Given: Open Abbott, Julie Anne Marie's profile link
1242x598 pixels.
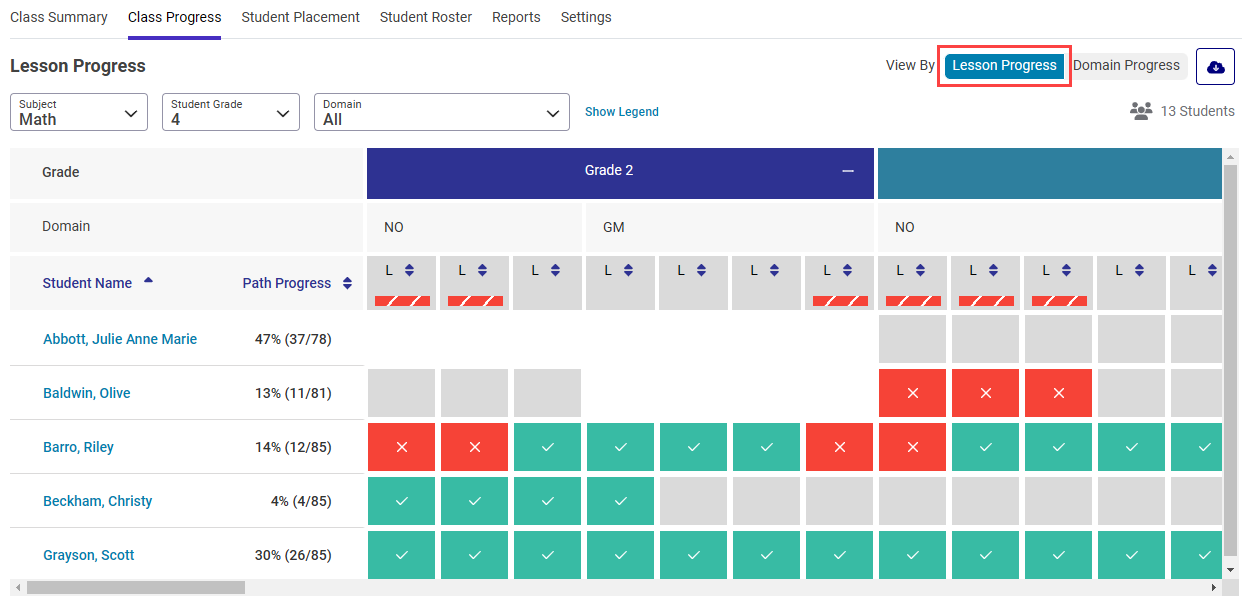Looking at the screenshot, I should click(x=120, y=339).
